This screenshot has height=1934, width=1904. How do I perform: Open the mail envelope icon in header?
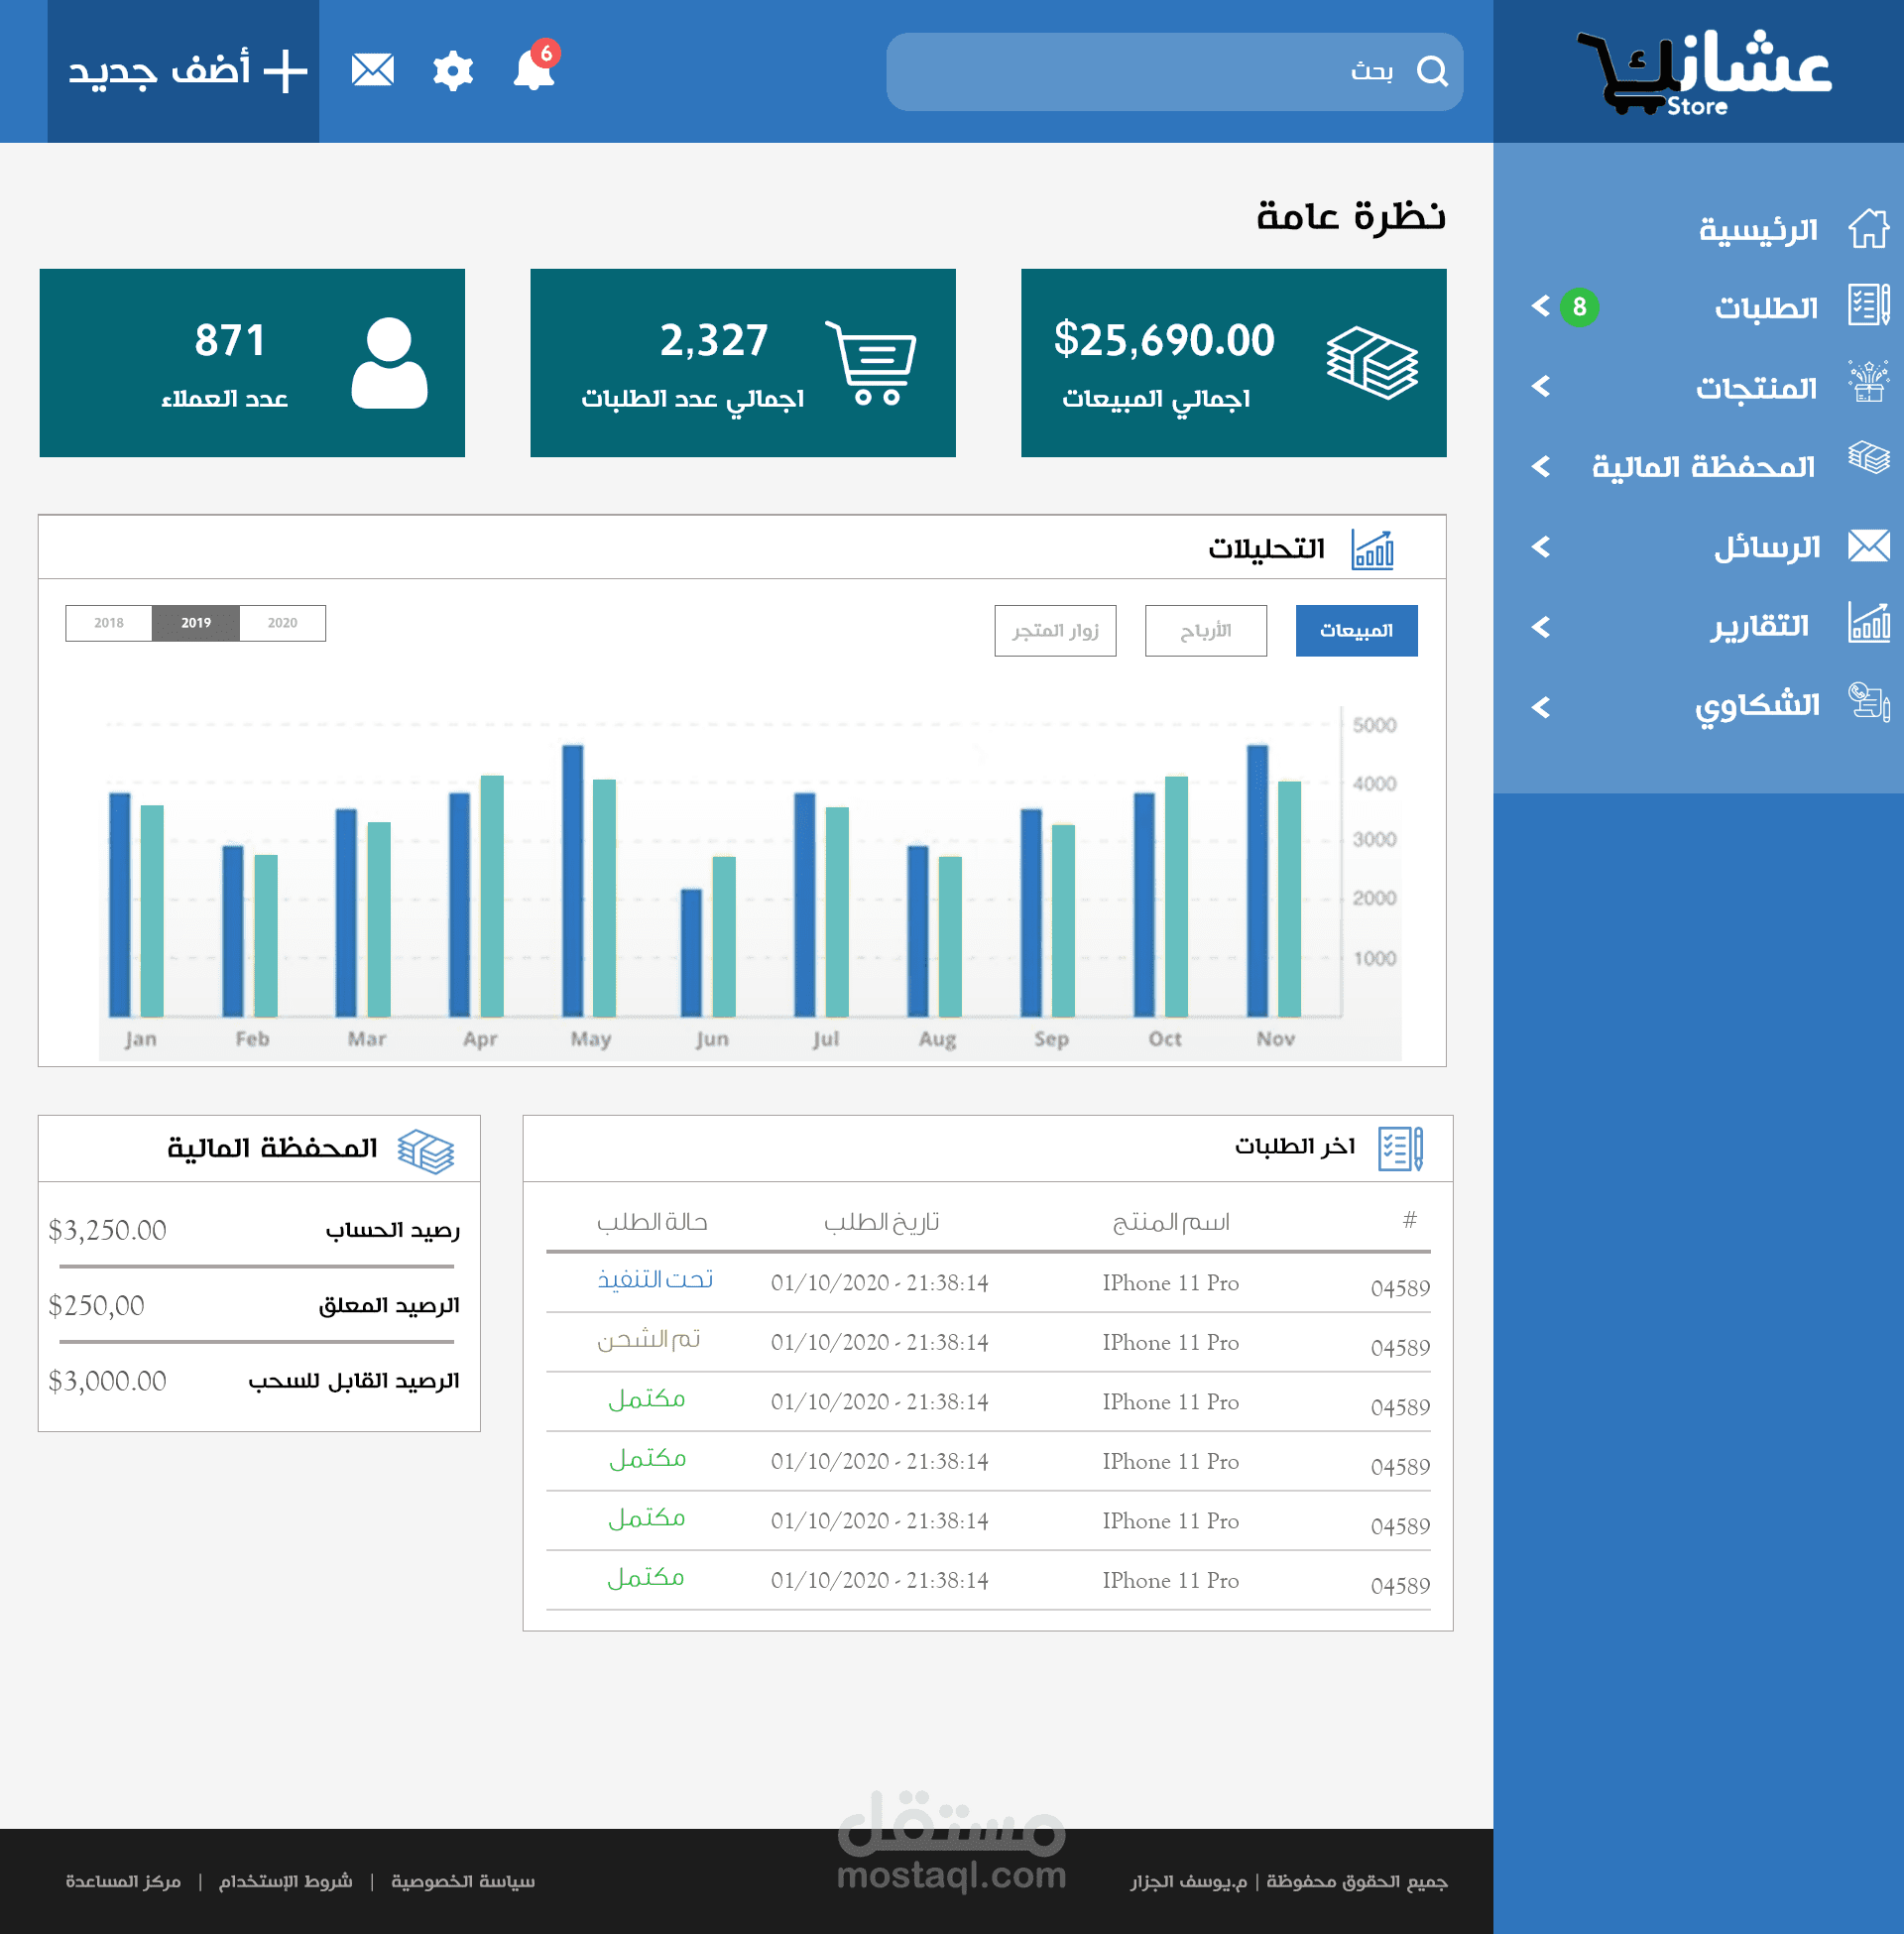coord(373,70)
